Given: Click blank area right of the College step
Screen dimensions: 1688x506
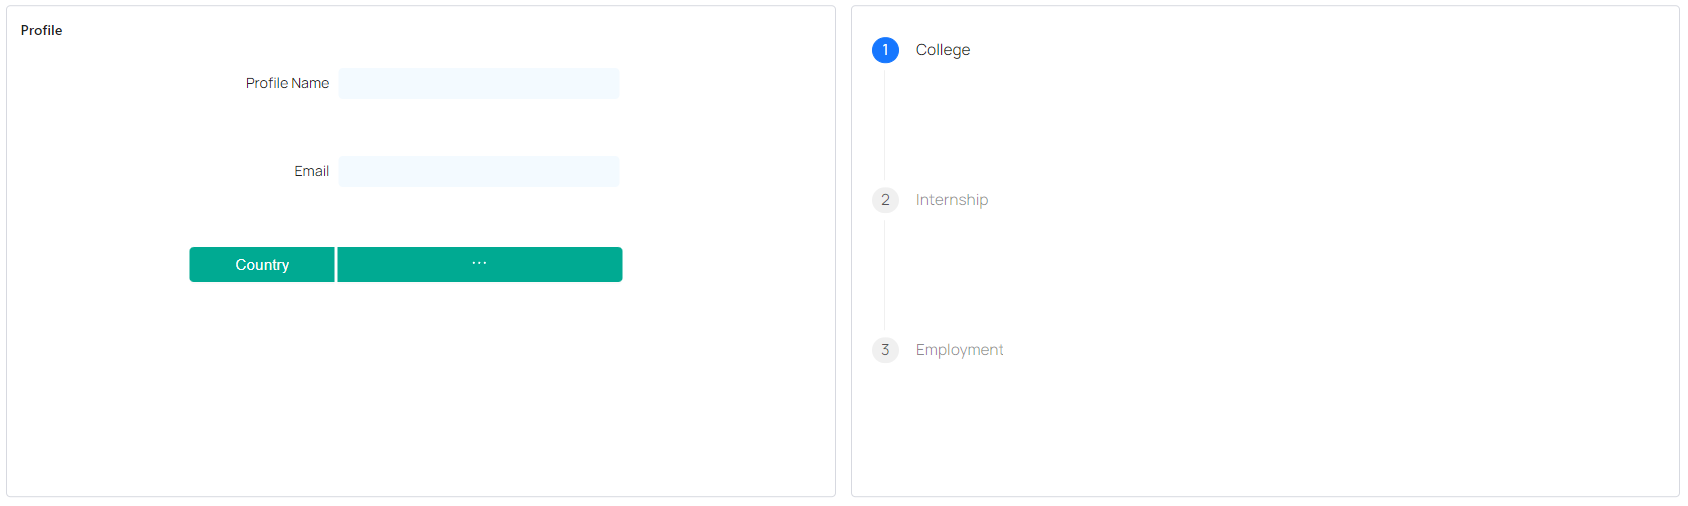Looking at the screenshot, I should coord(1300,50).
